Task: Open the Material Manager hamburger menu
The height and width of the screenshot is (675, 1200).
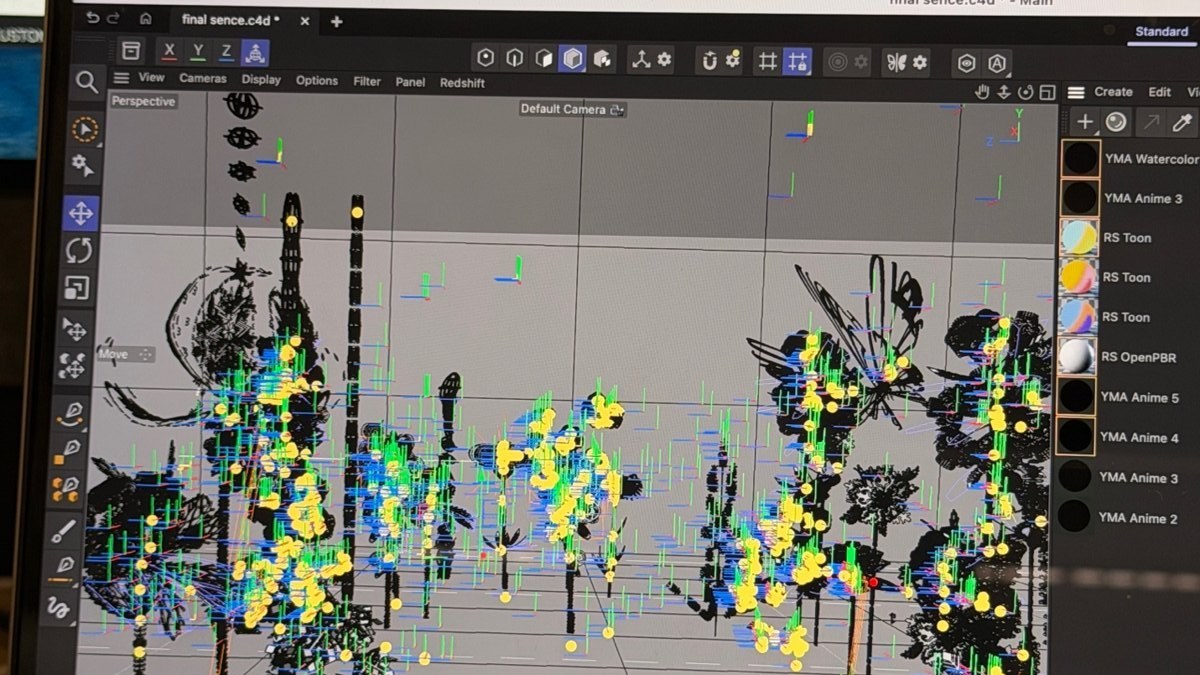Action: point(1076,92)
